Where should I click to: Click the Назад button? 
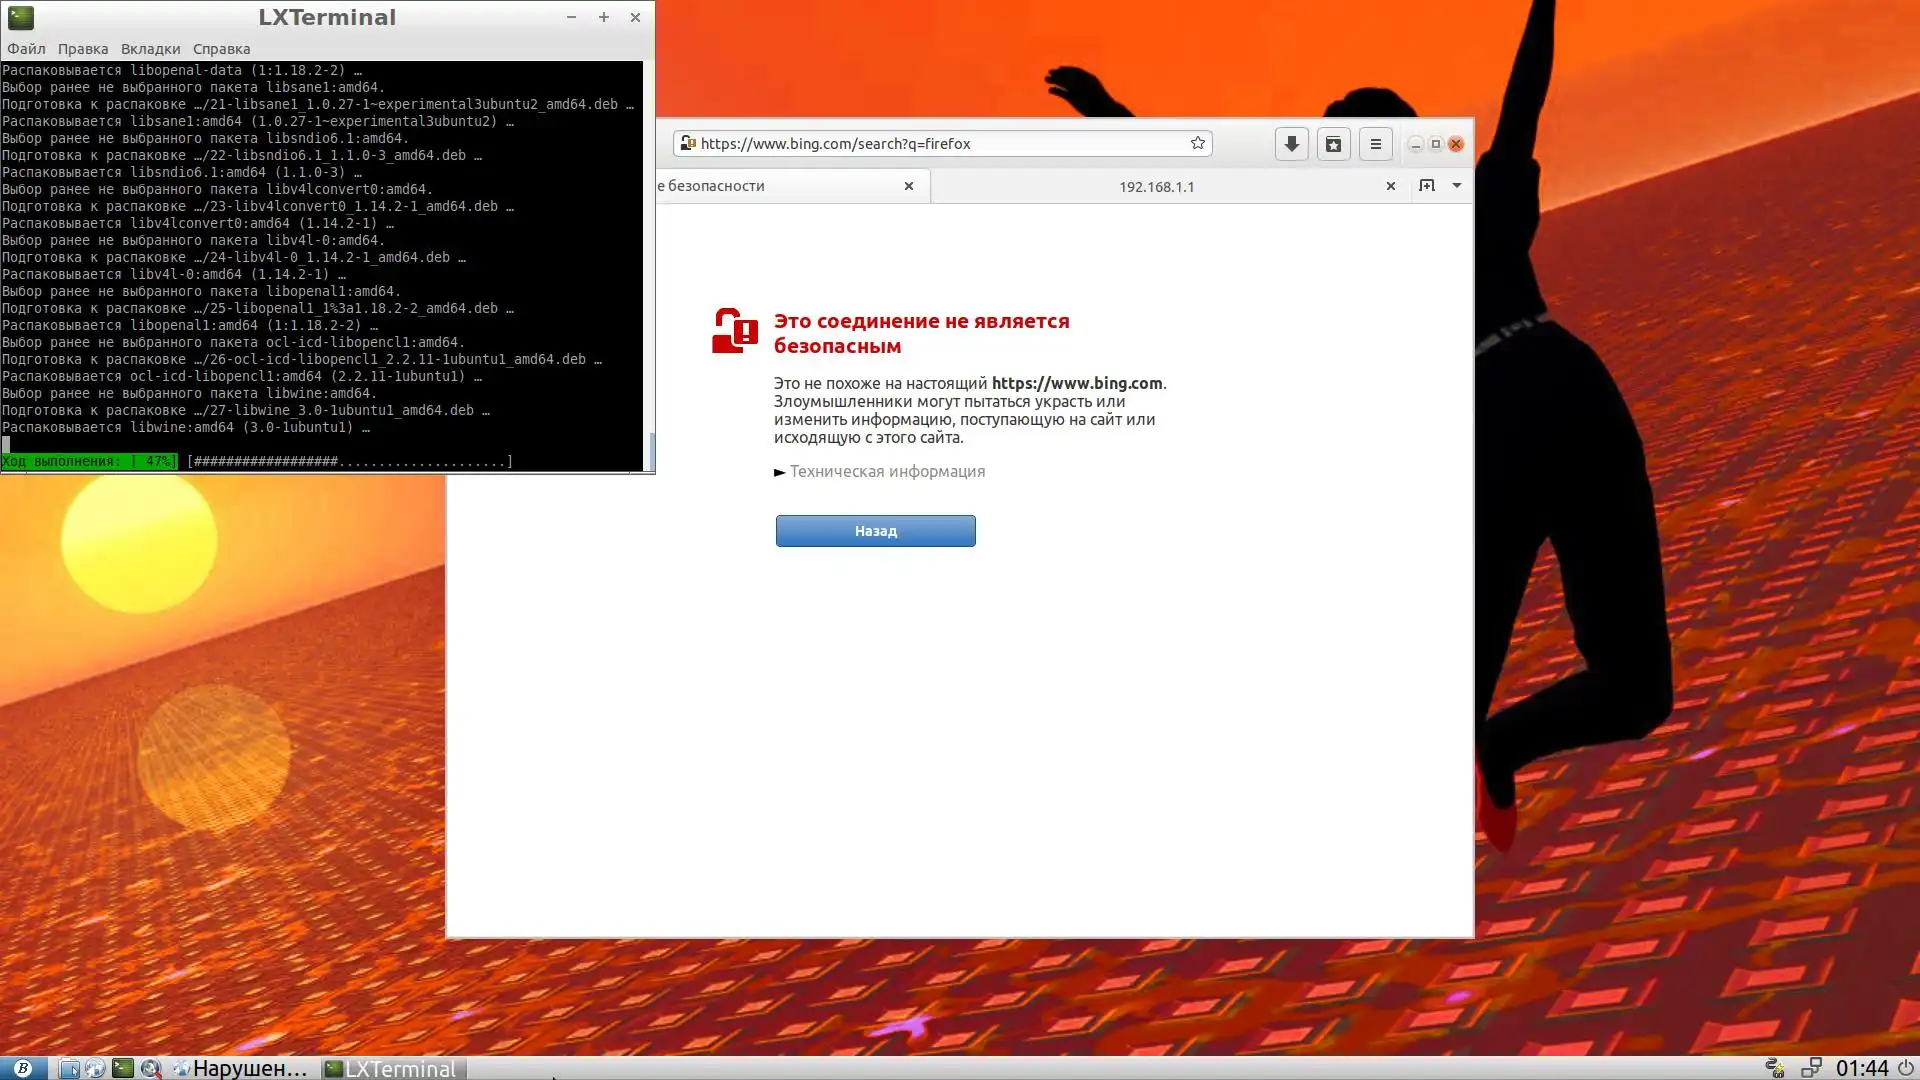coord(875,531)
